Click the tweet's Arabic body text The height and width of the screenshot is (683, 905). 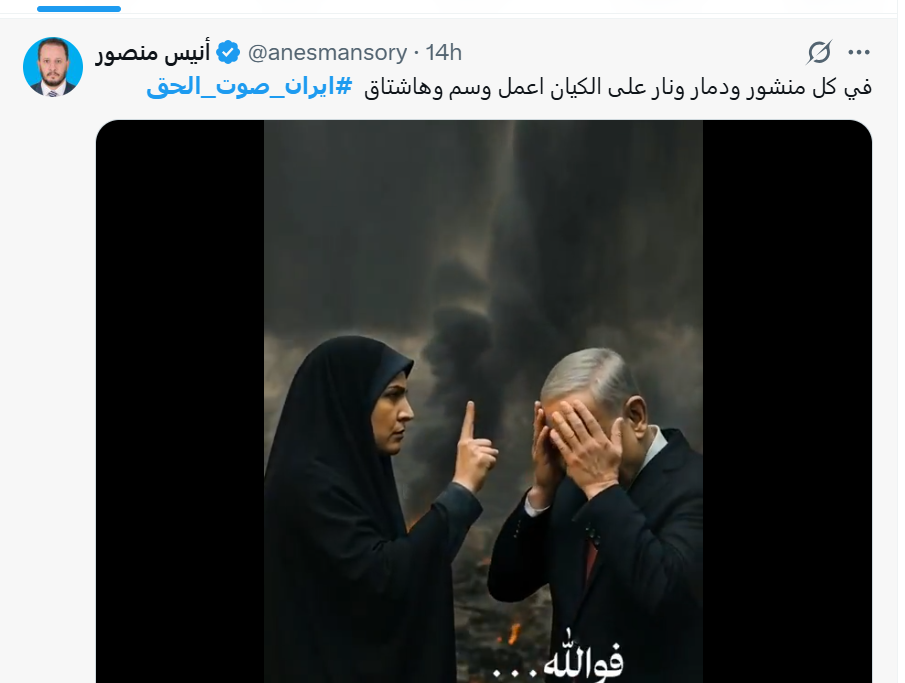[x=618, y=87]
